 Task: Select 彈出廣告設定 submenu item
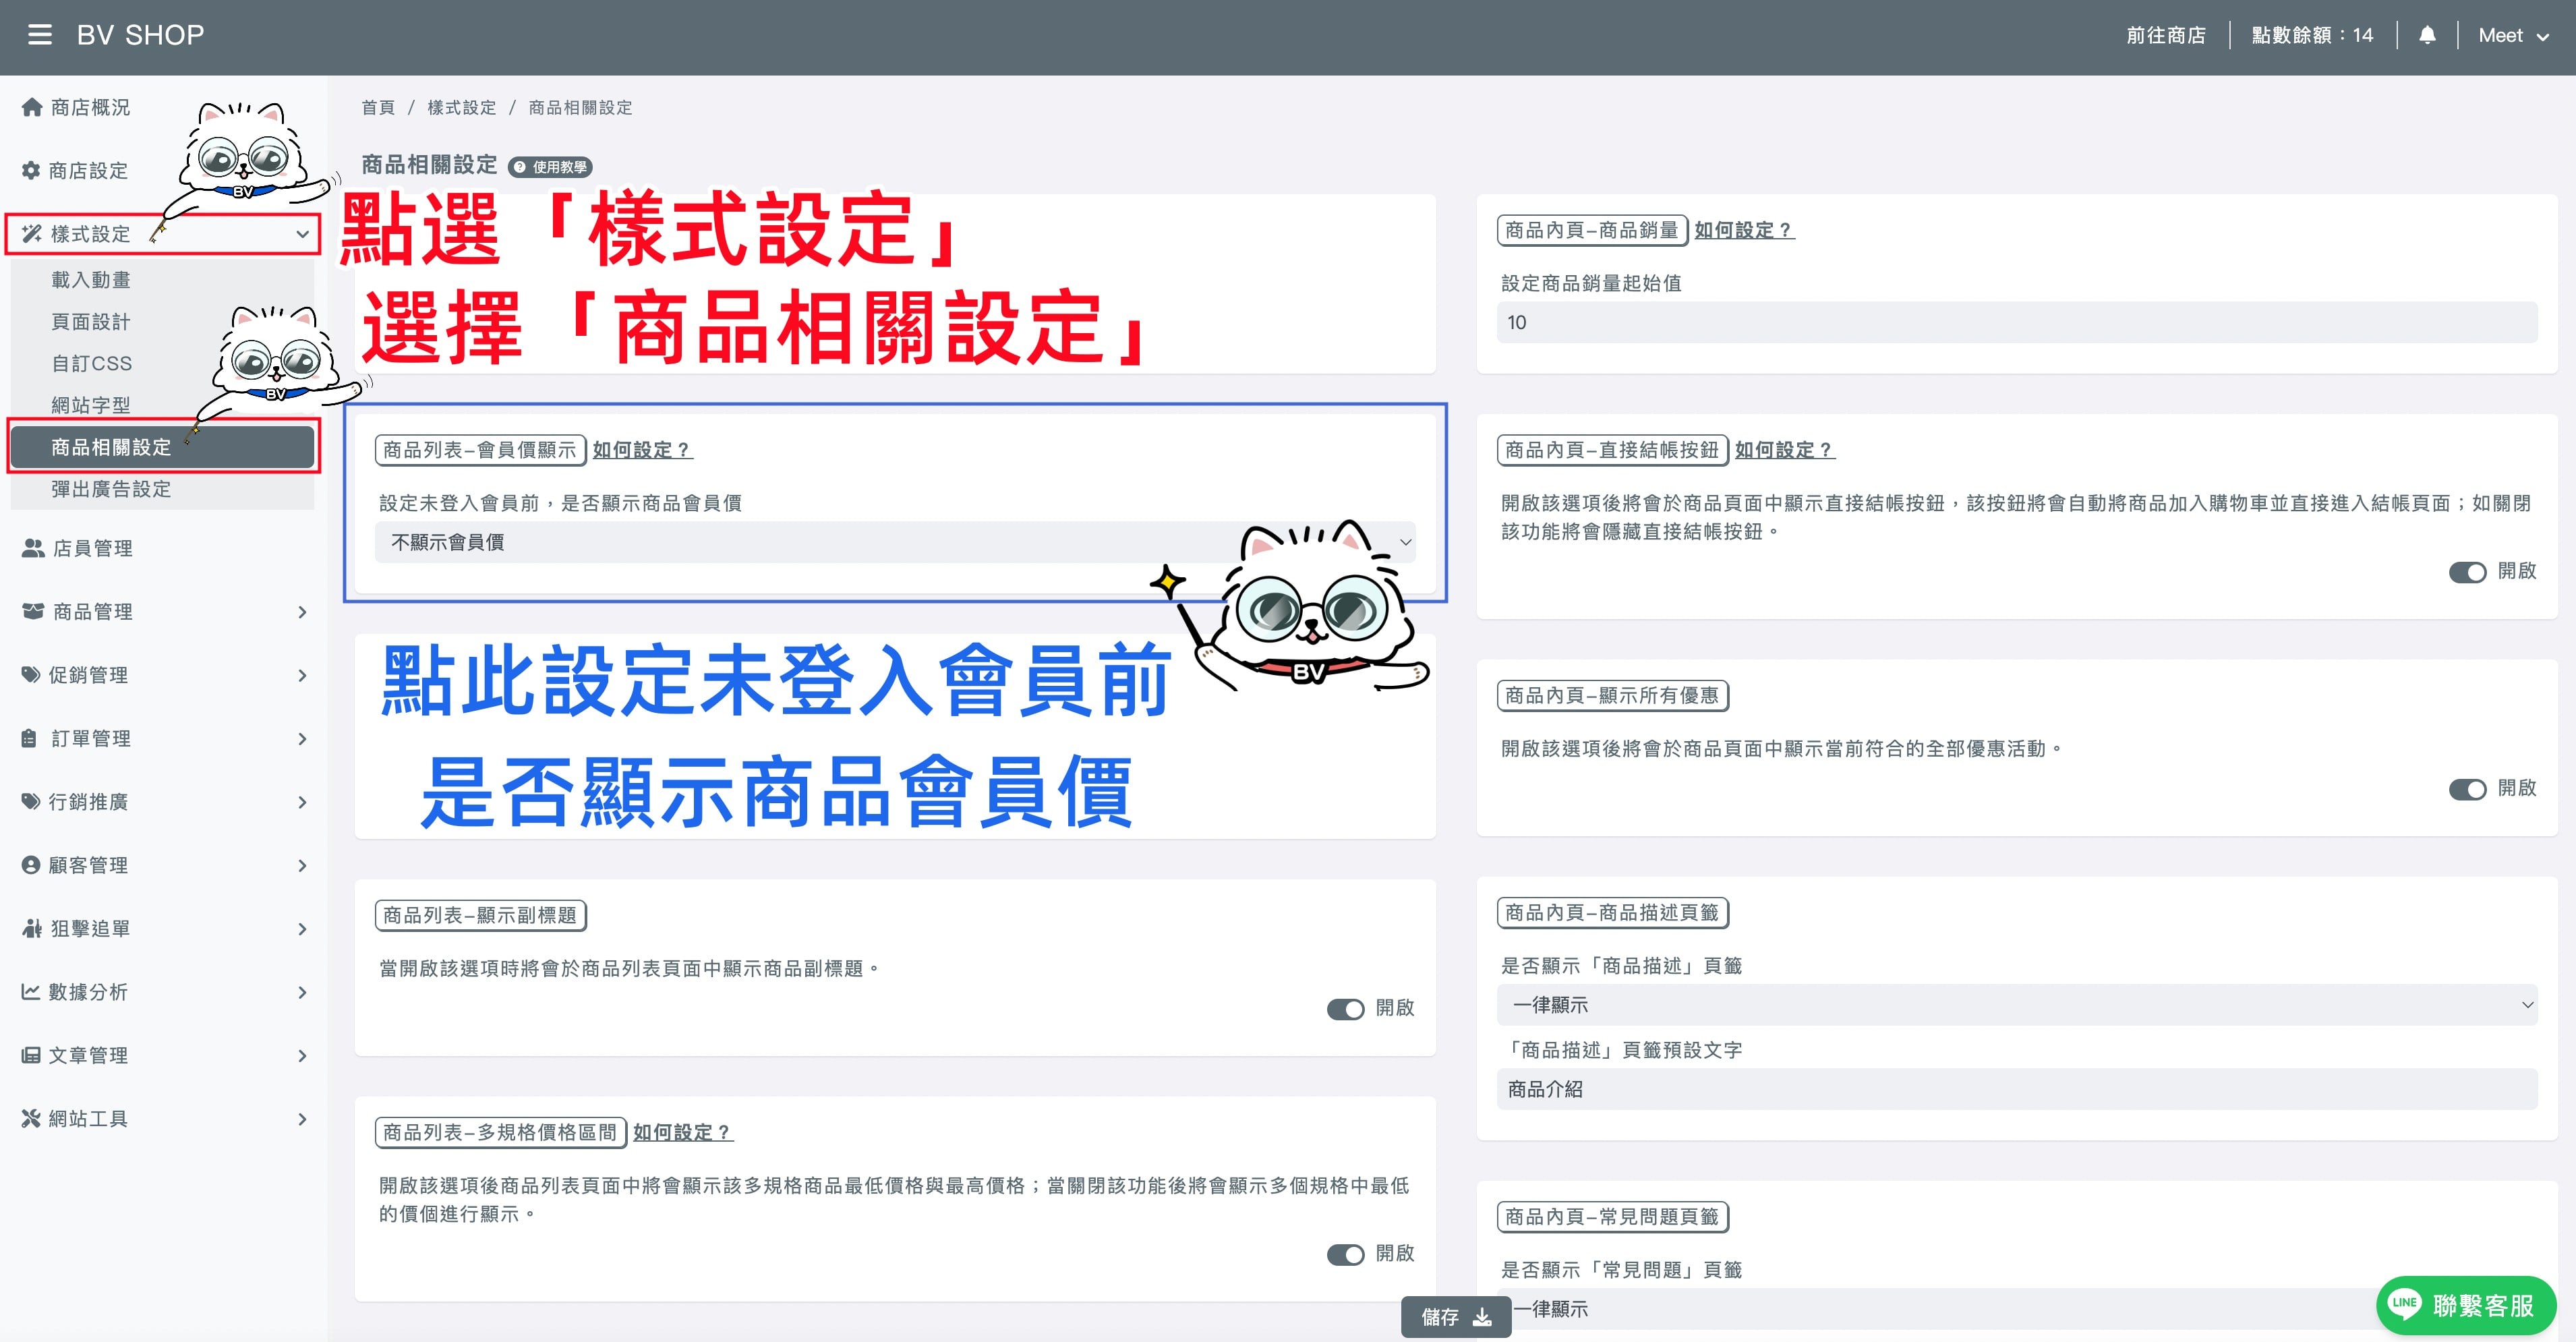[162, 489]
